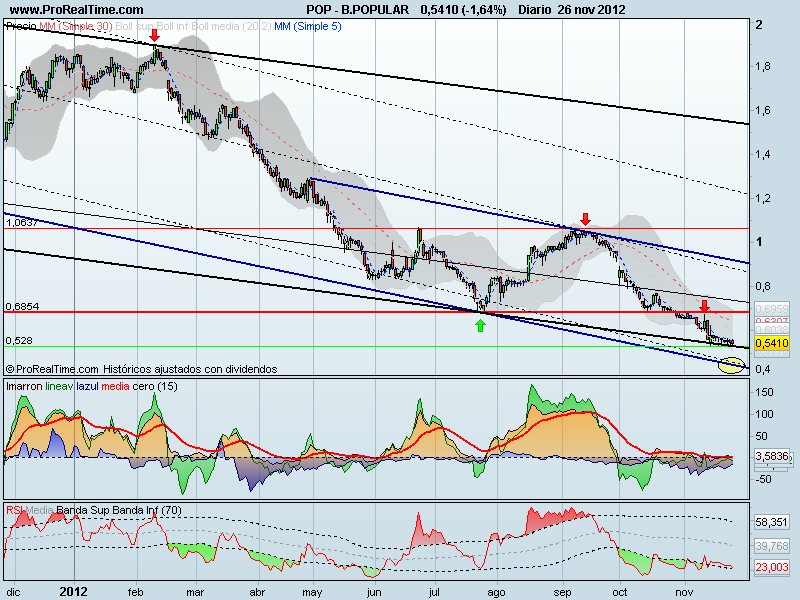This screenshot has width=800, height=600.
Task: Select the POP - B.POPULAR ticker title
Action: pos(358,9)
